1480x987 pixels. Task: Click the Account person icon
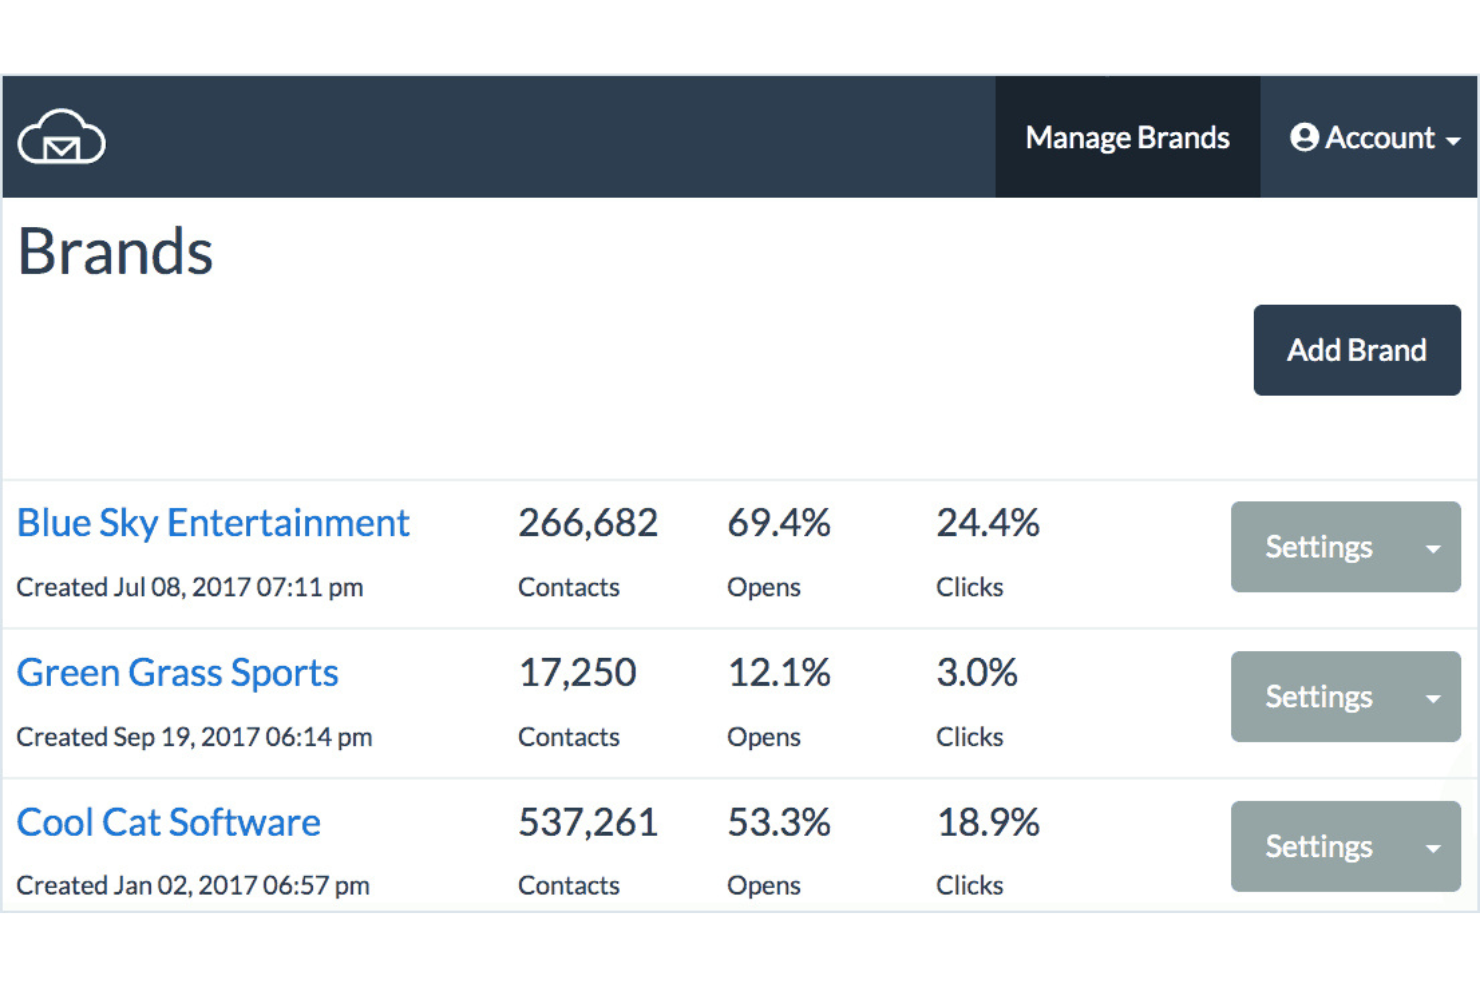[x=1303, y=138]
